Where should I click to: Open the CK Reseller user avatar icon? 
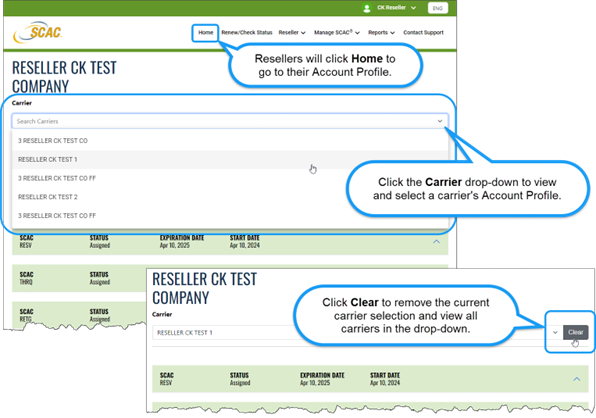coord(367,8)
